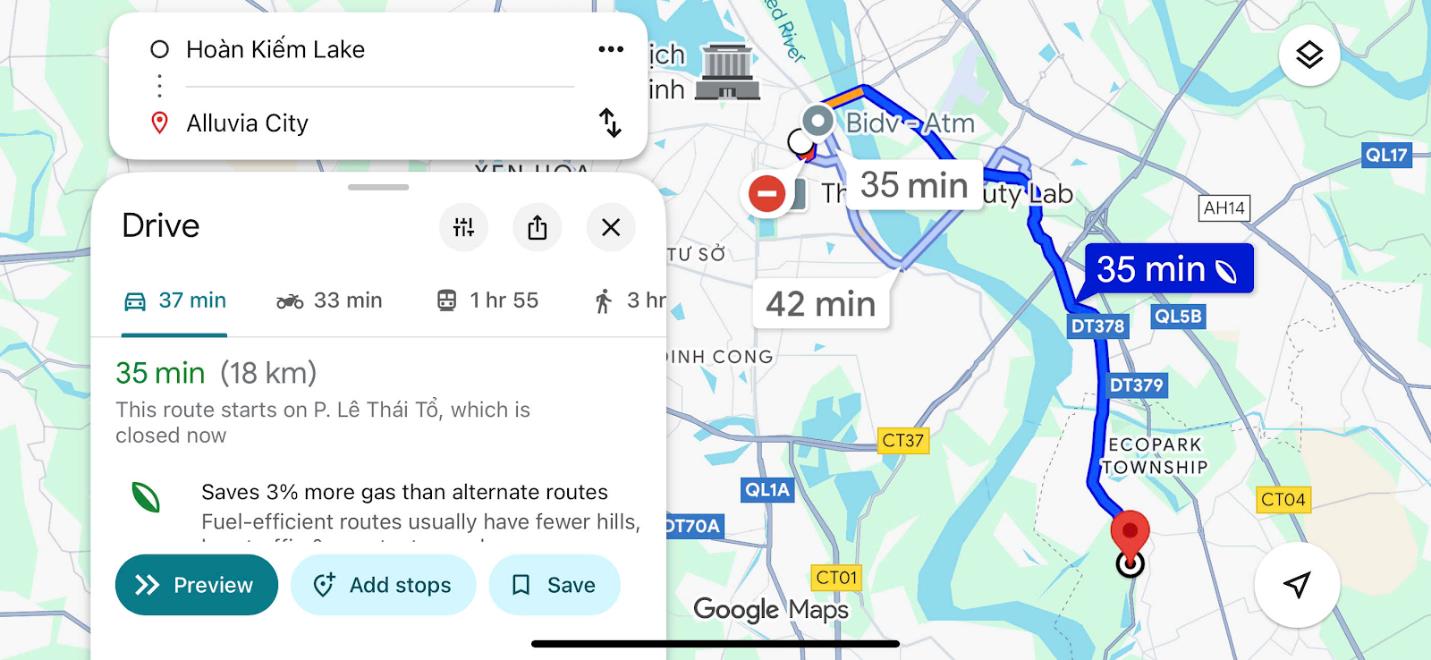Tap the Add stops button
Image resolution: width=1431 pixels, height=660 pixels.
(x=383, y=585)
